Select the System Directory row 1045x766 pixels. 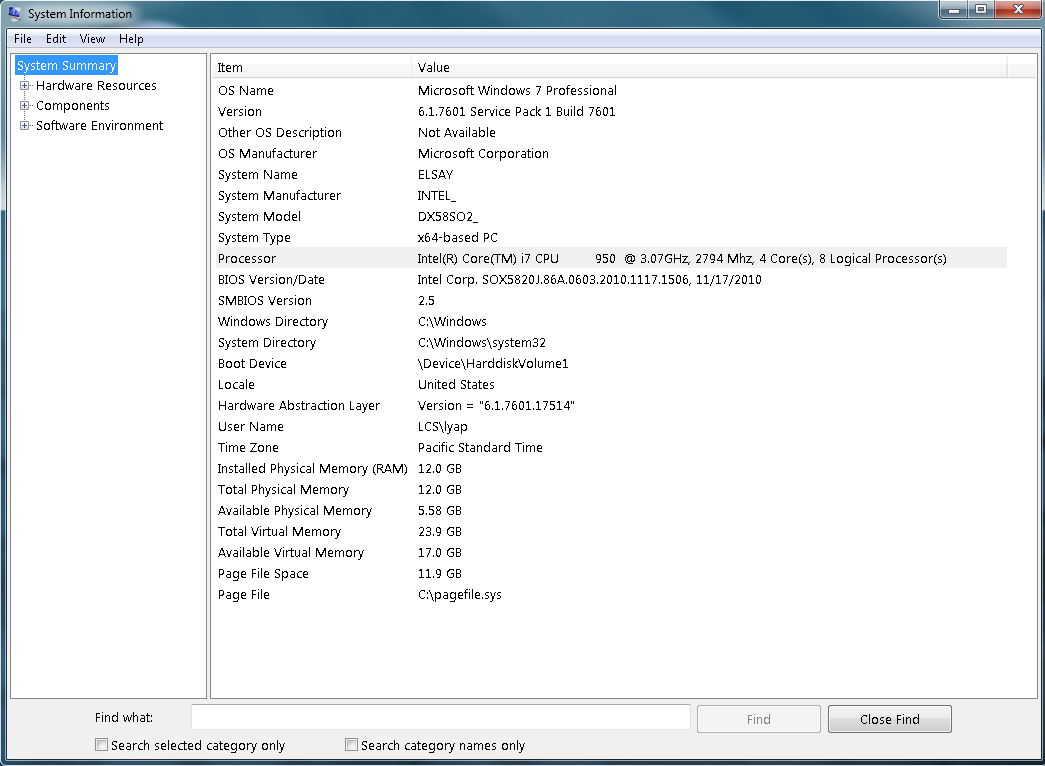tap(612, 343)
